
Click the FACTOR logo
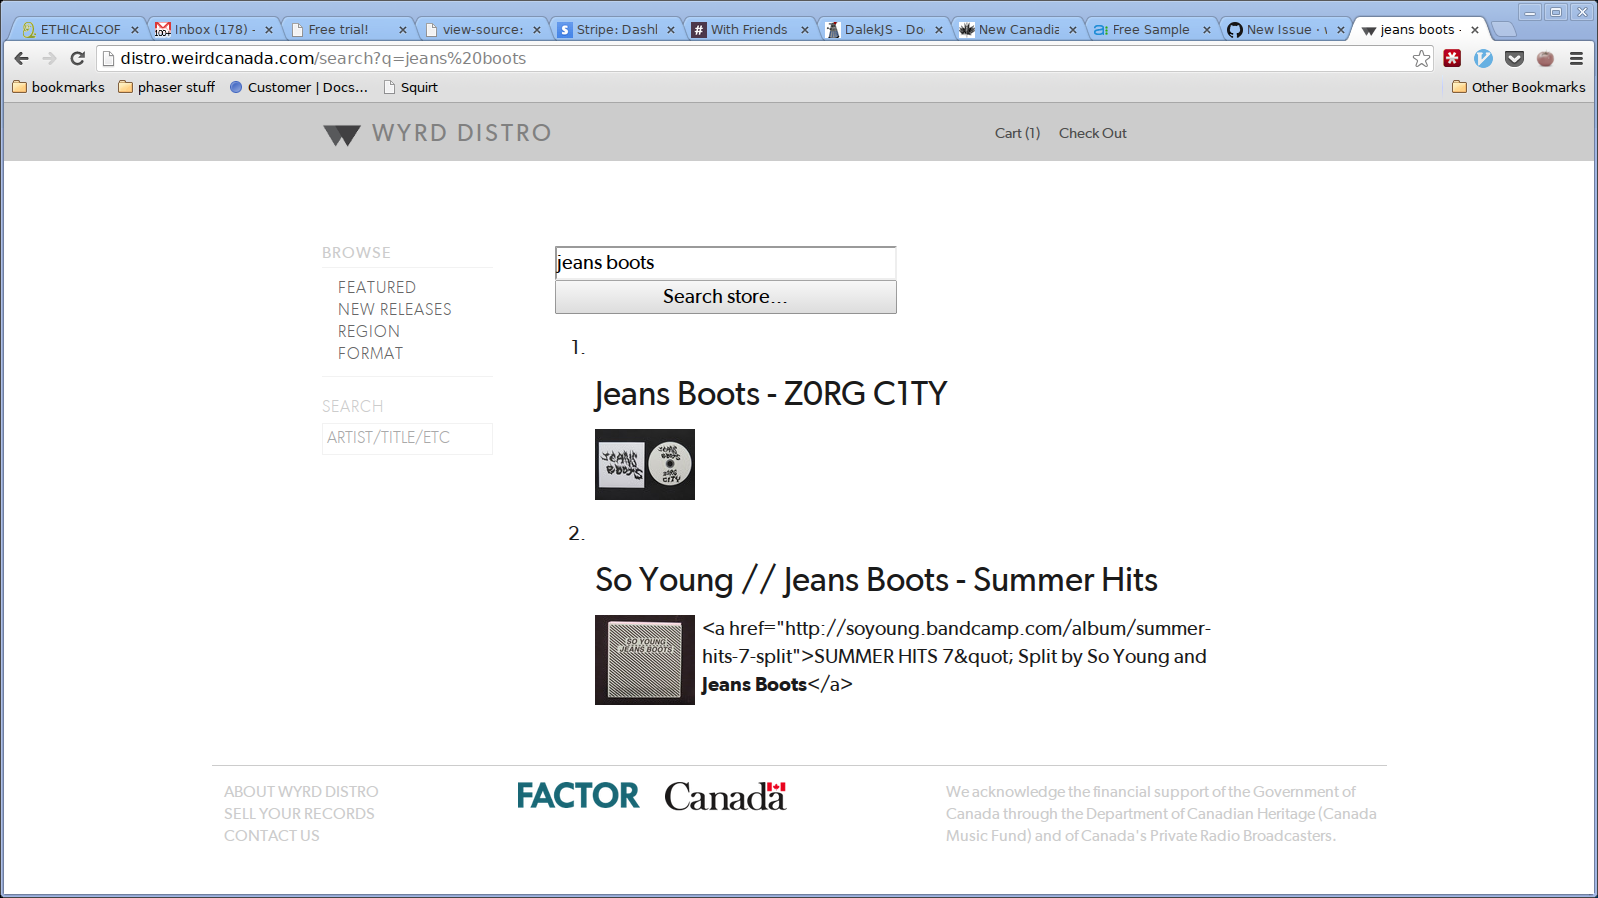[x=578, y=796]
